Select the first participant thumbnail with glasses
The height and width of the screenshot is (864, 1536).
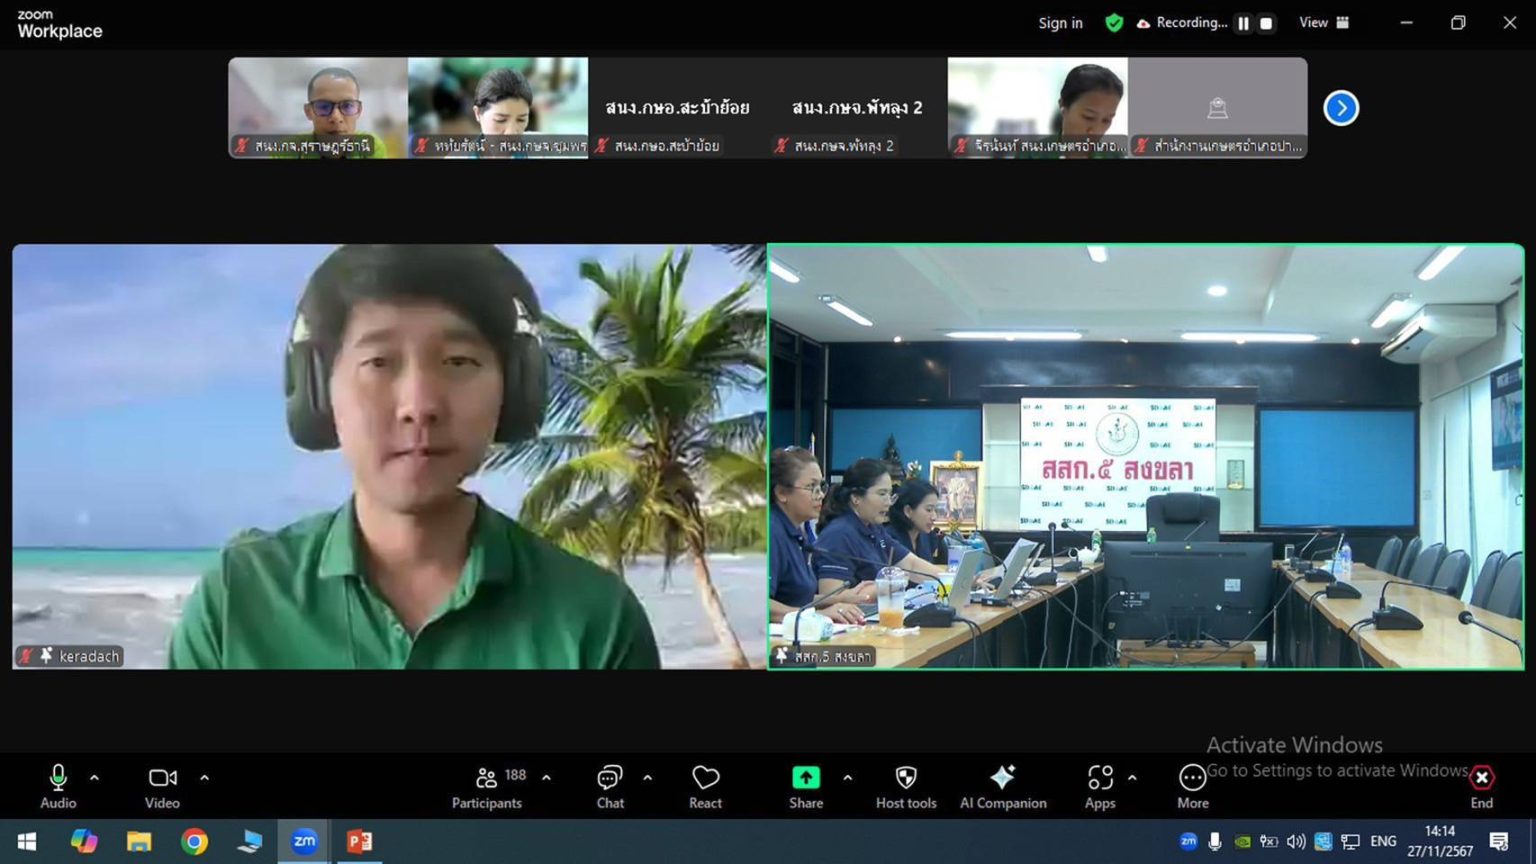point(318,107)
